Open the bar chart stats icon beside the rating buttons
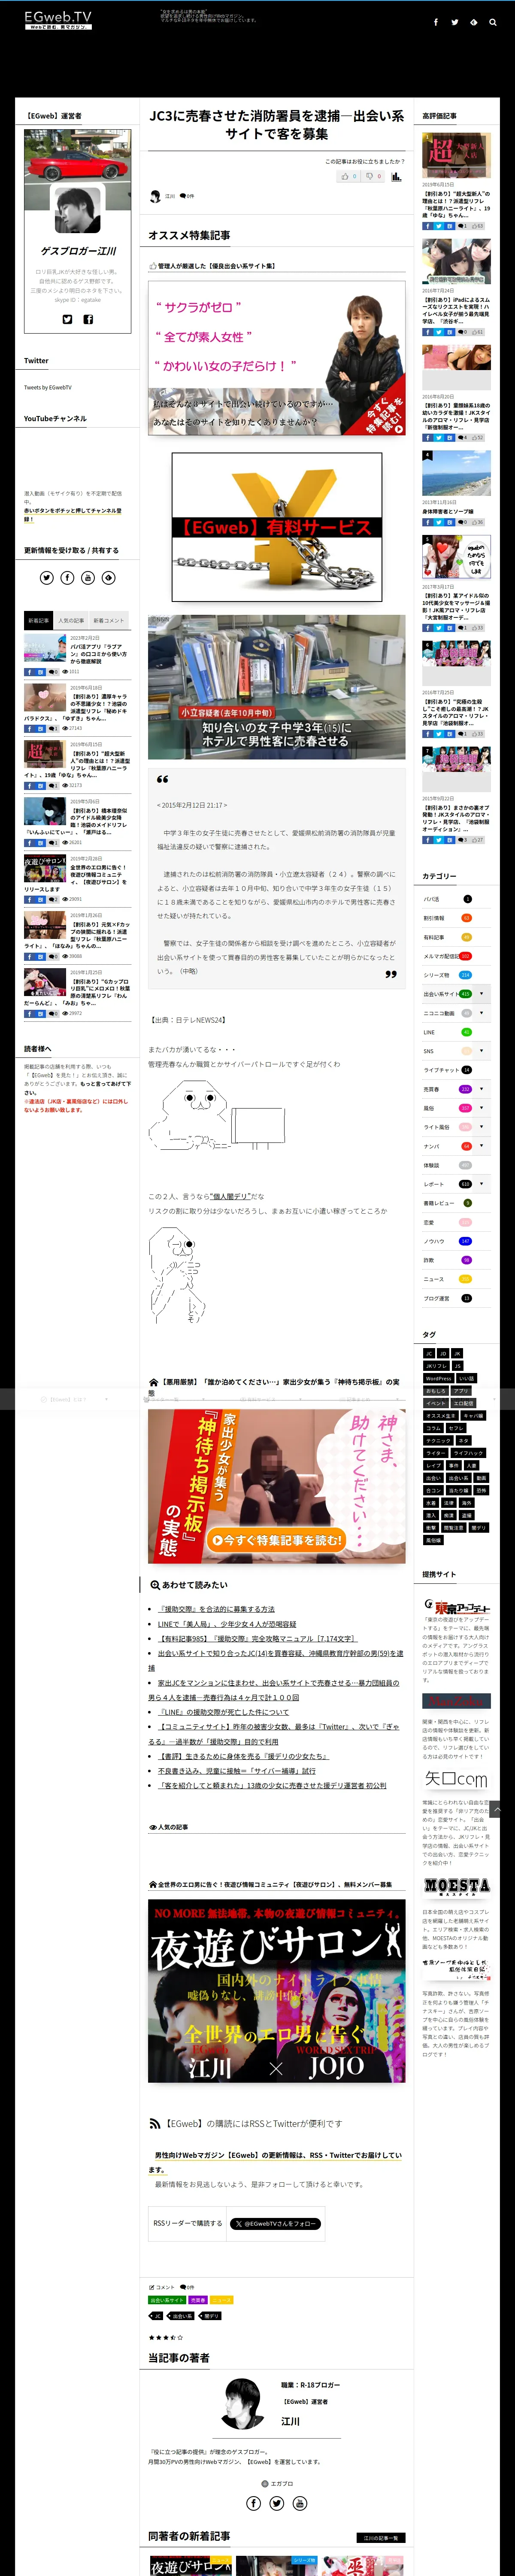This screenshot has height=2576, width=515. point(396,177)
